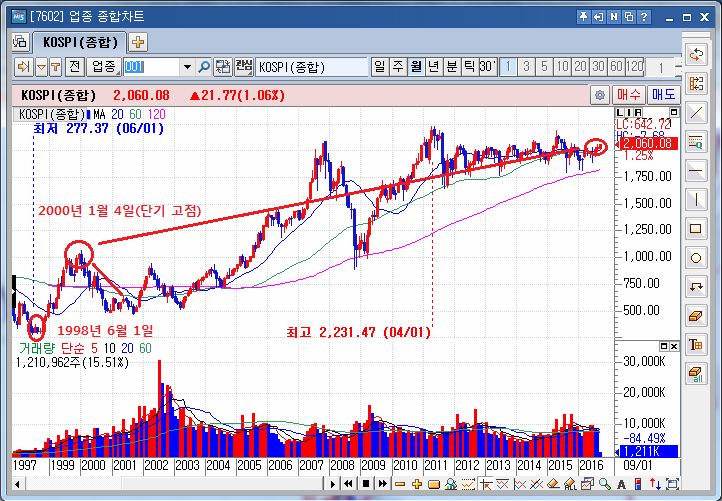Switch chart to daily (일) period
This screenshot has height=501, width=722.
tap(380, 67)
